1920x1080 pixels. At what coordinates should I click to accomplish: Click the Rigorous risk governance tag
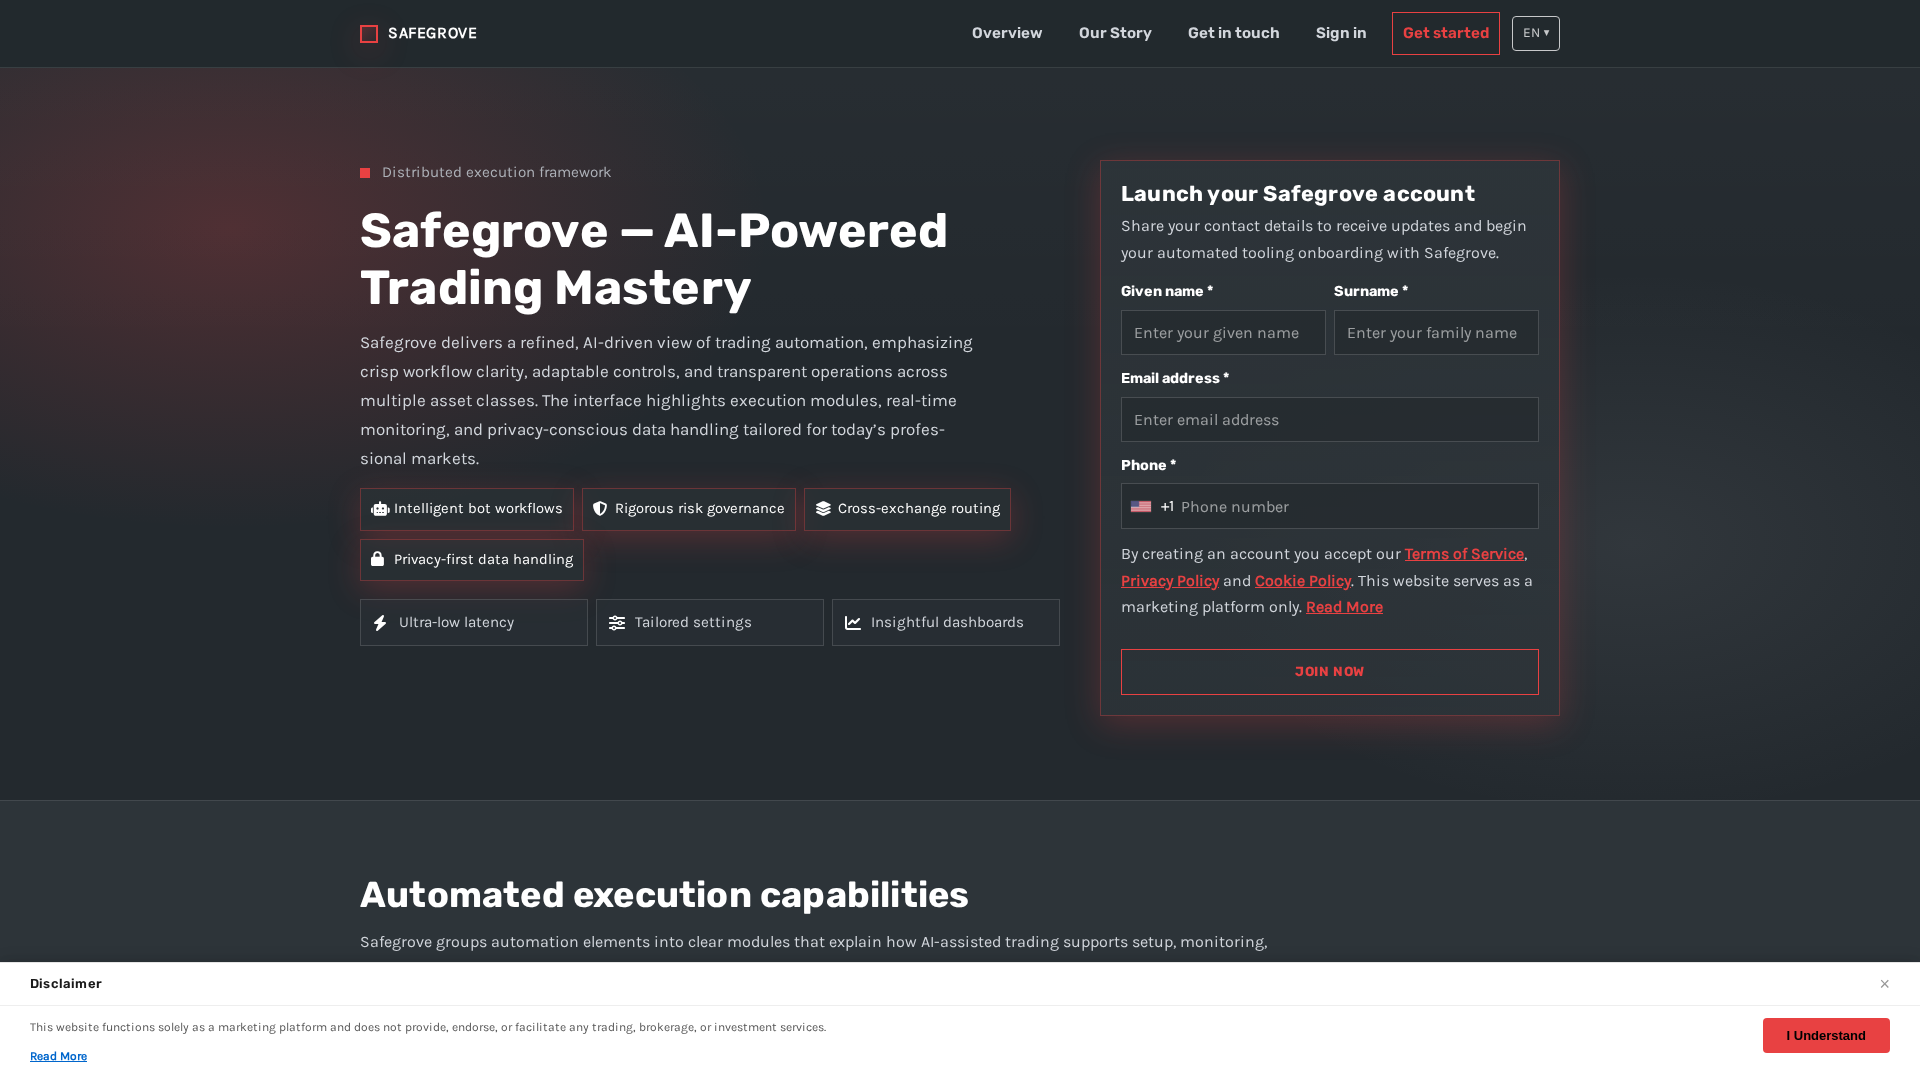click(x=689, y=509)
